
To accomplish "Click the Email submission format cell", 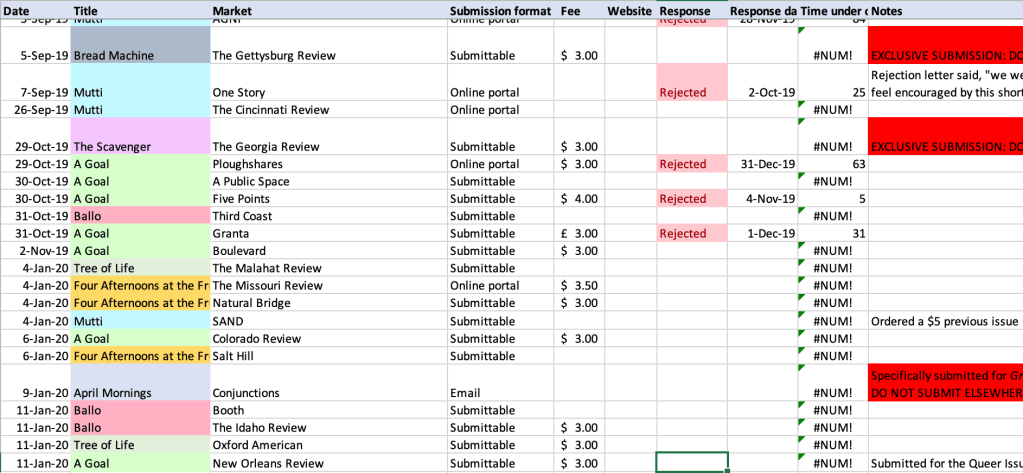I will (502, 383).
